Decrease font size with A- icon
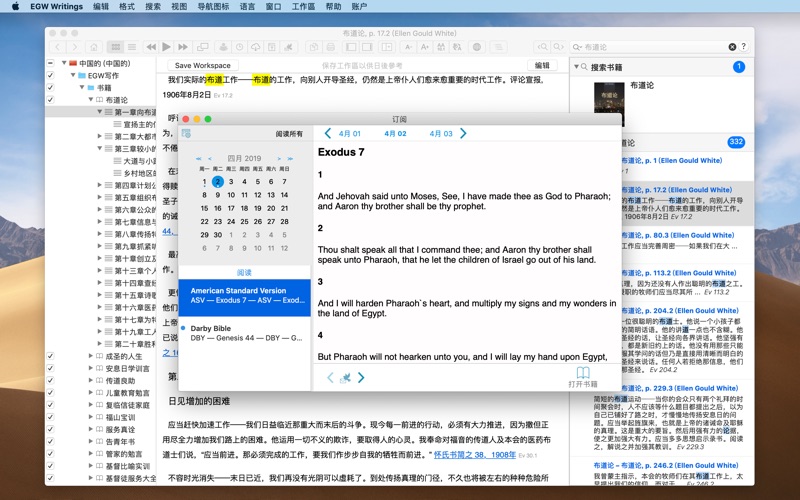 (x=408, y=47)
